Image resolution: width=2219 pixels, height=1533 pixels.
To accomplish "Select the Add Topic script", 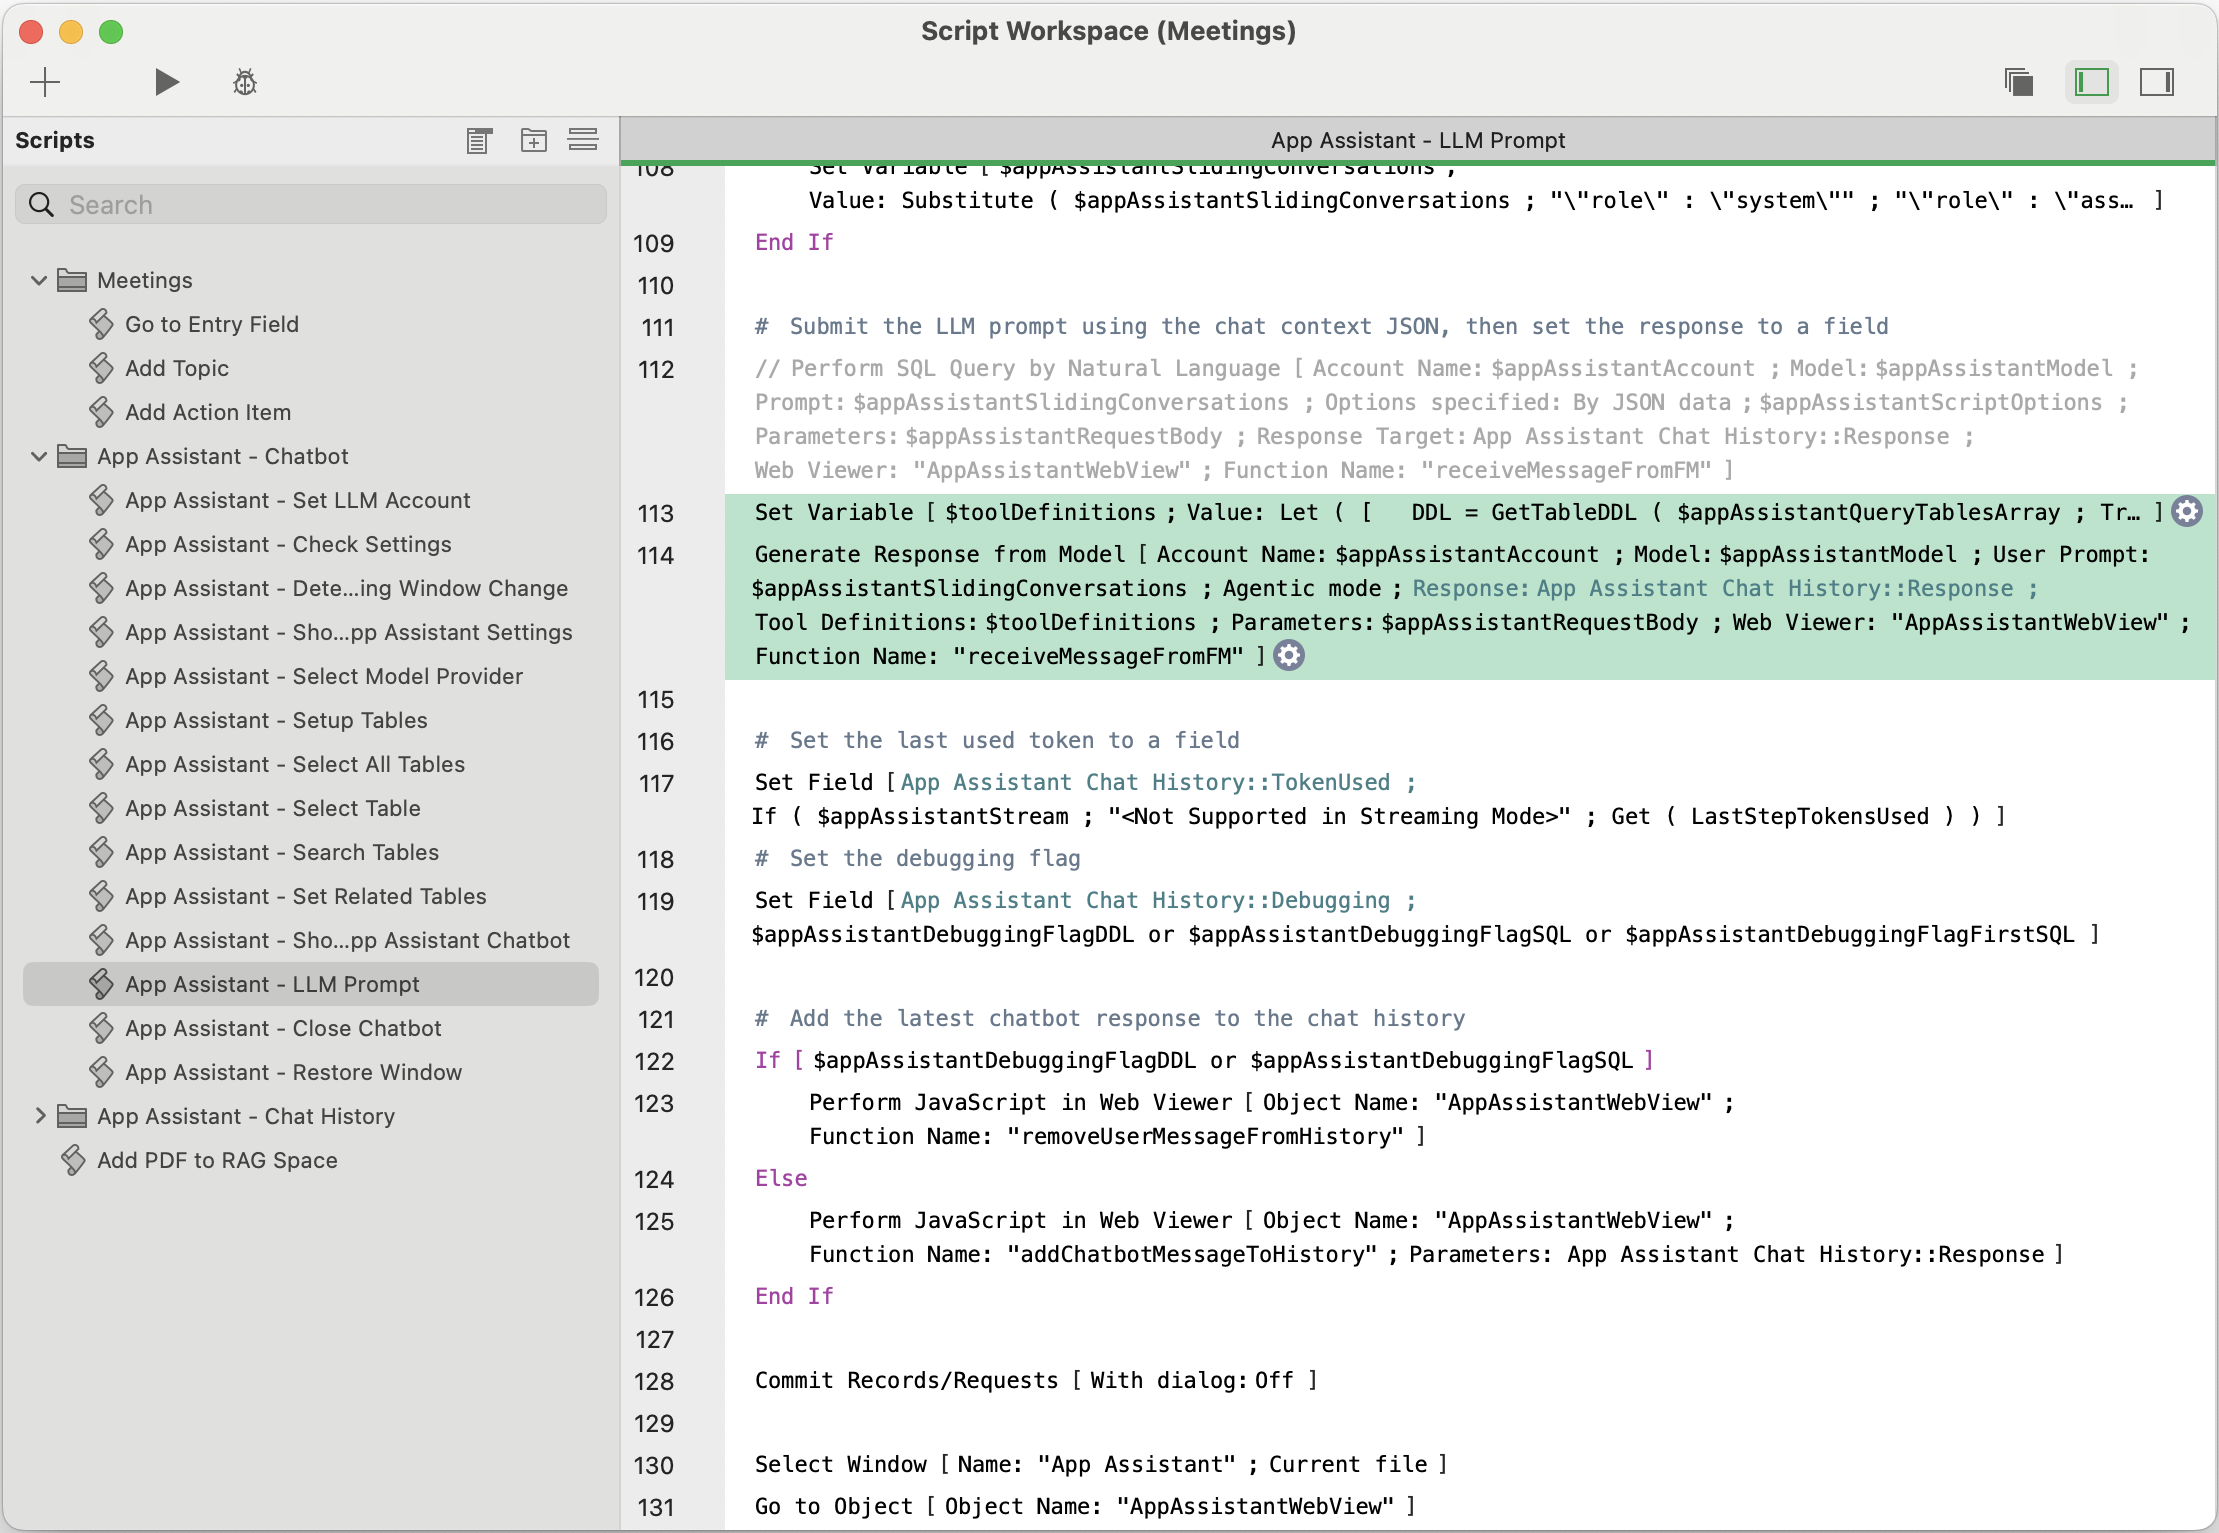I will coord(177,369).
